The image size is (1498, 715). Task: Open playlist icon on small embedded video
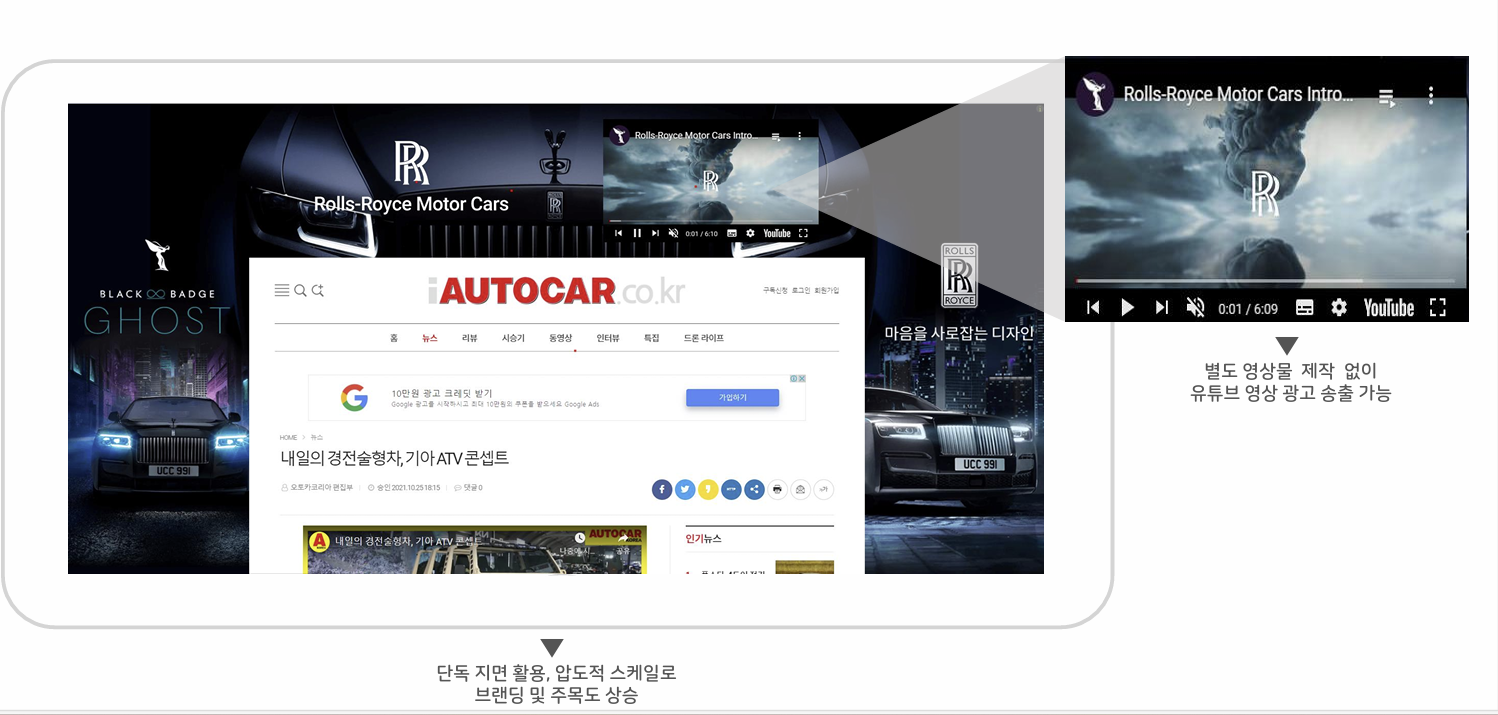pyautogui.click(x=775, y=135)
